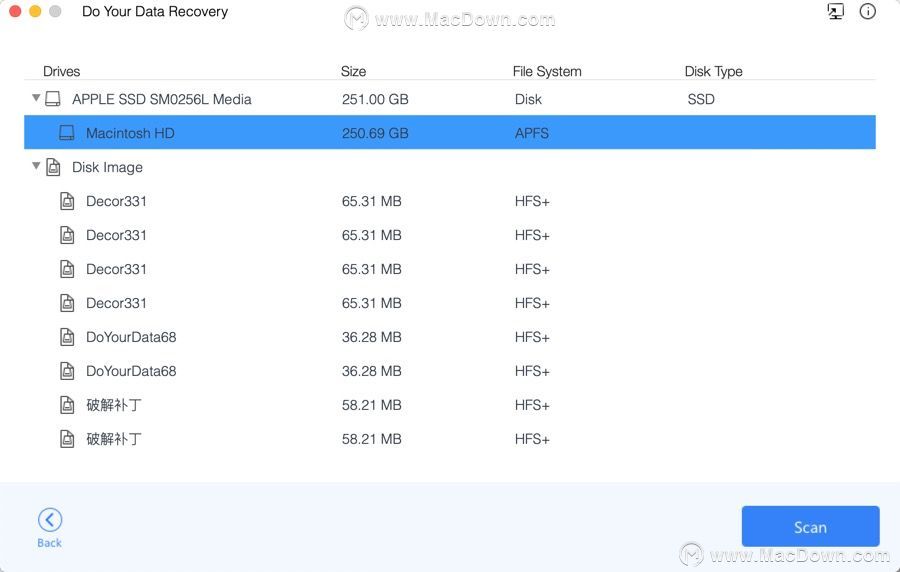Sort by the Size column header
Screen dimensions: 900x572
(353, 71)
